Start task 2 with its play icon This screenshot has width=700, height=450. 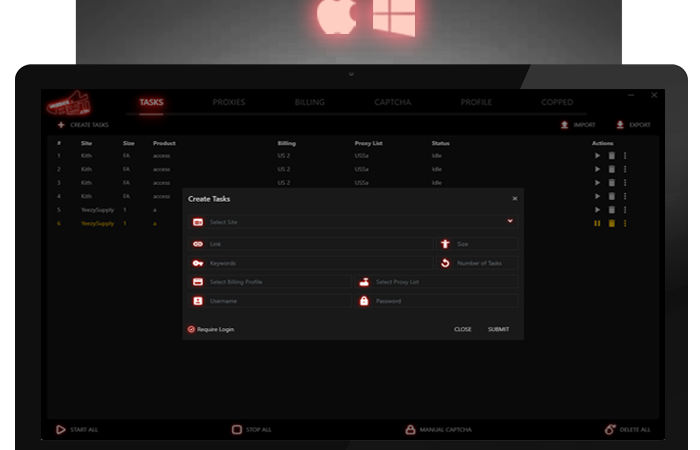(x=598, y=170)
